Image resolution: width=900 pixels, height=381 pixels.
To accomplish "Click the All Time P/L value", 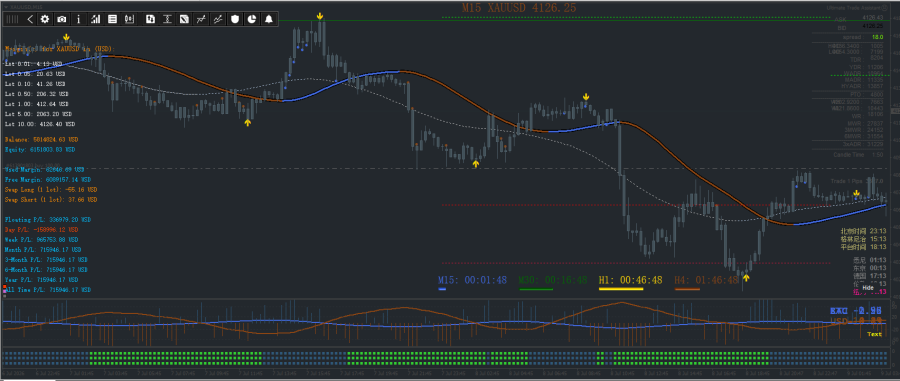I will pyautogui.click(x=48, y=290).
